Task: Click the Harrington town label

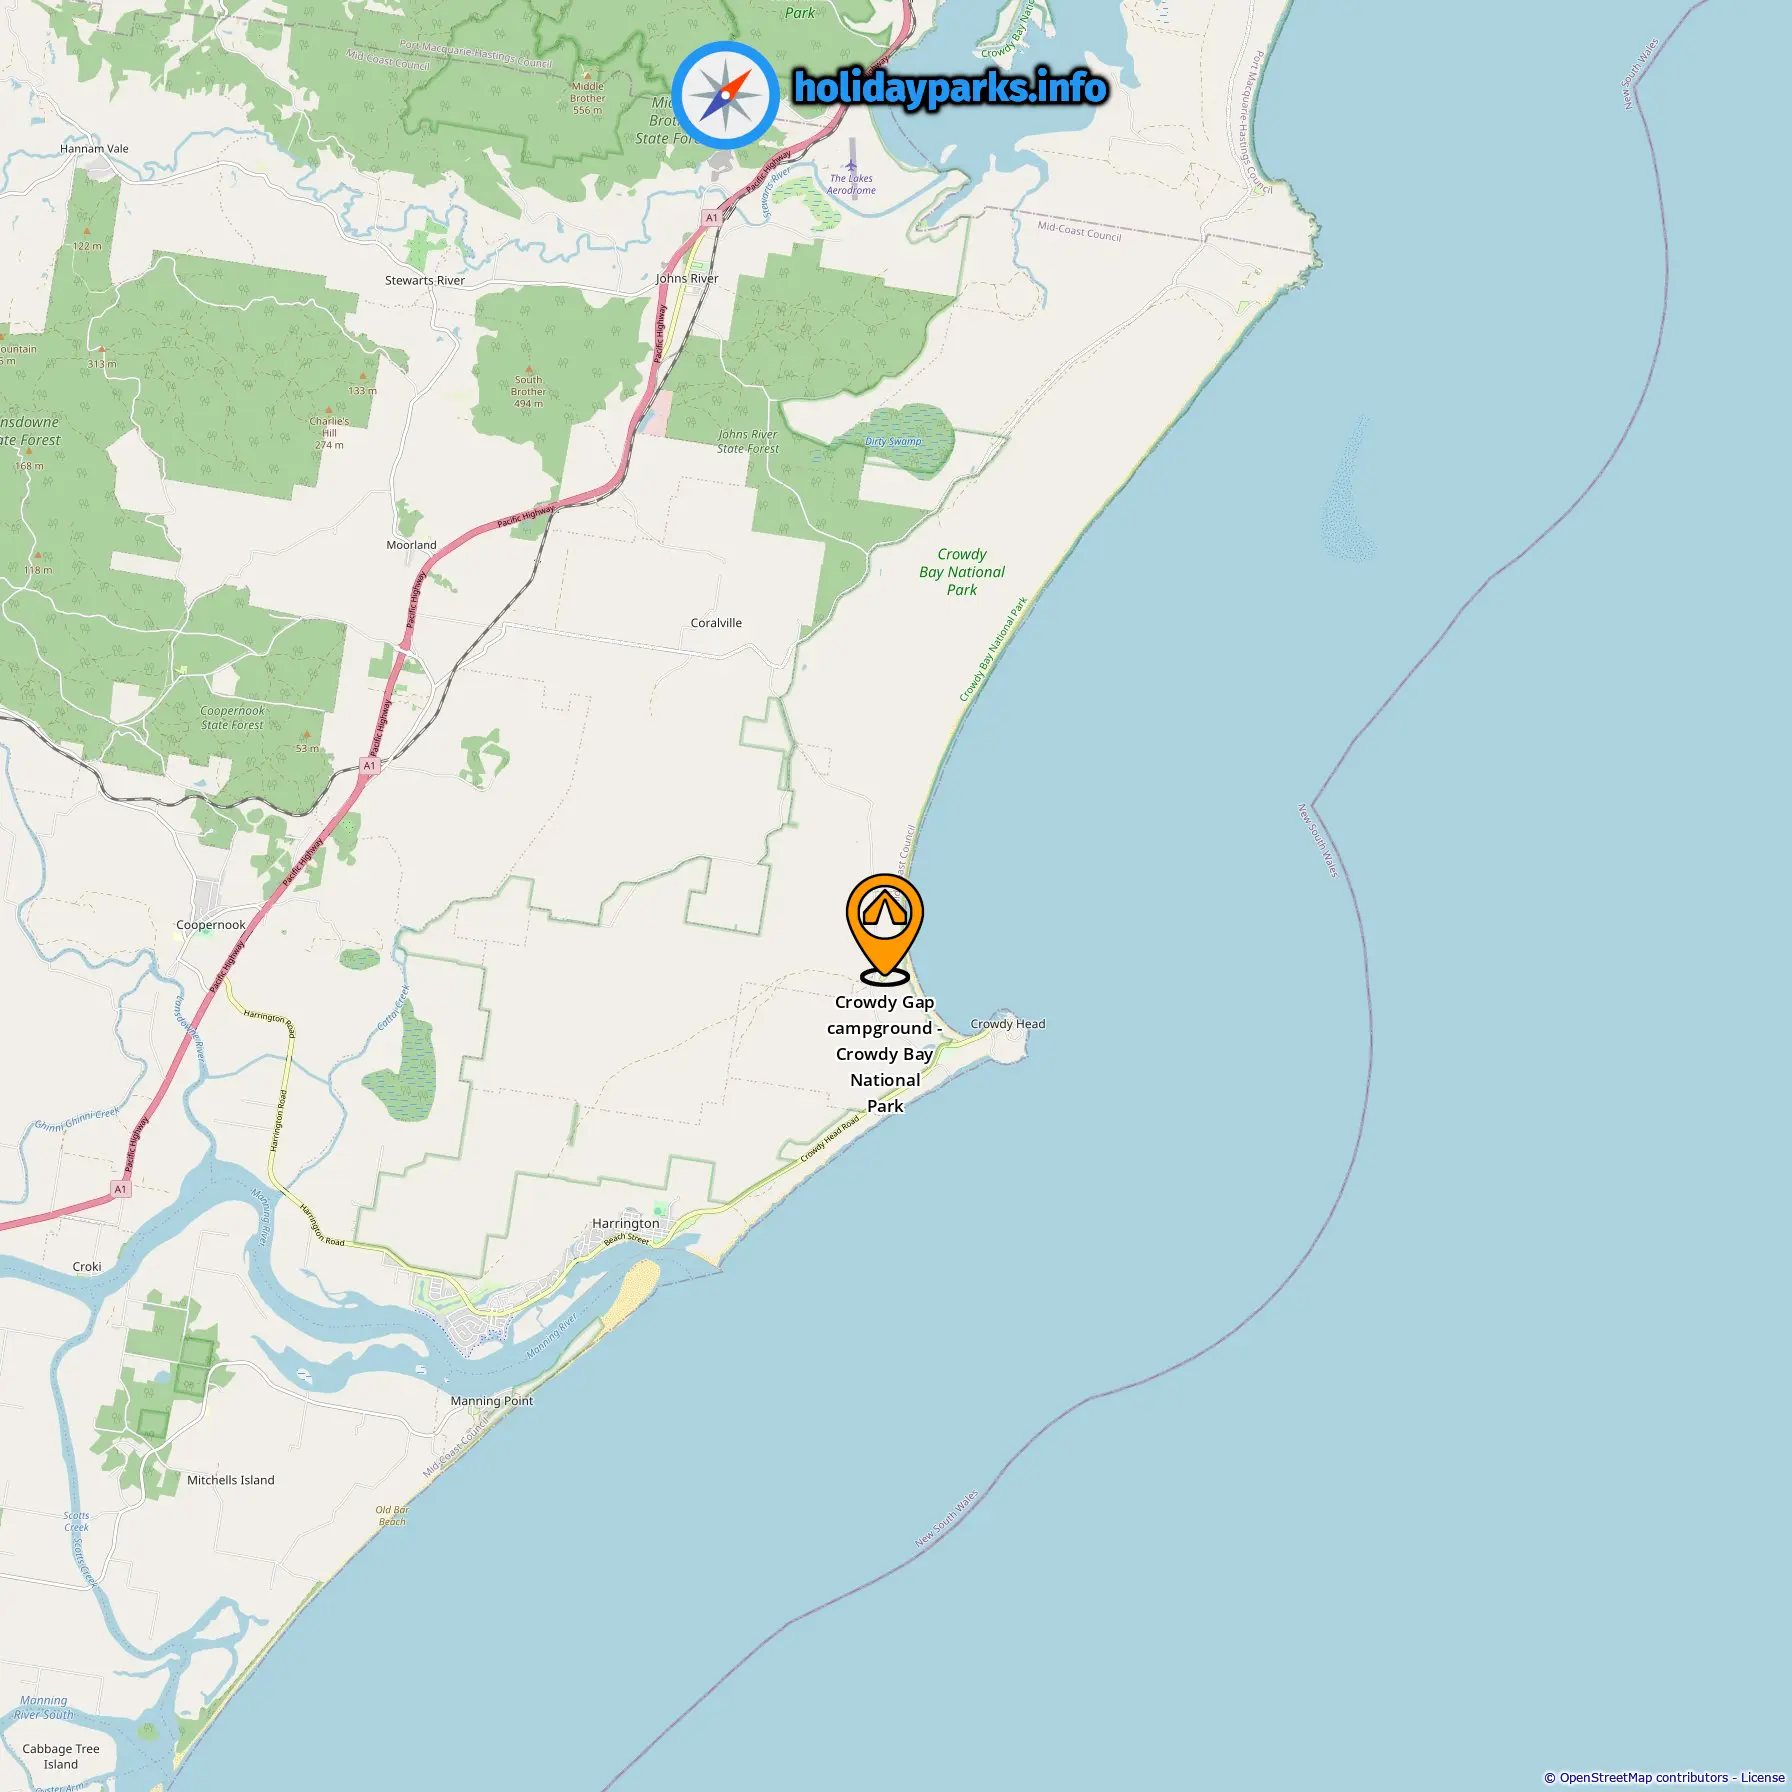Action: (626, 1223)
